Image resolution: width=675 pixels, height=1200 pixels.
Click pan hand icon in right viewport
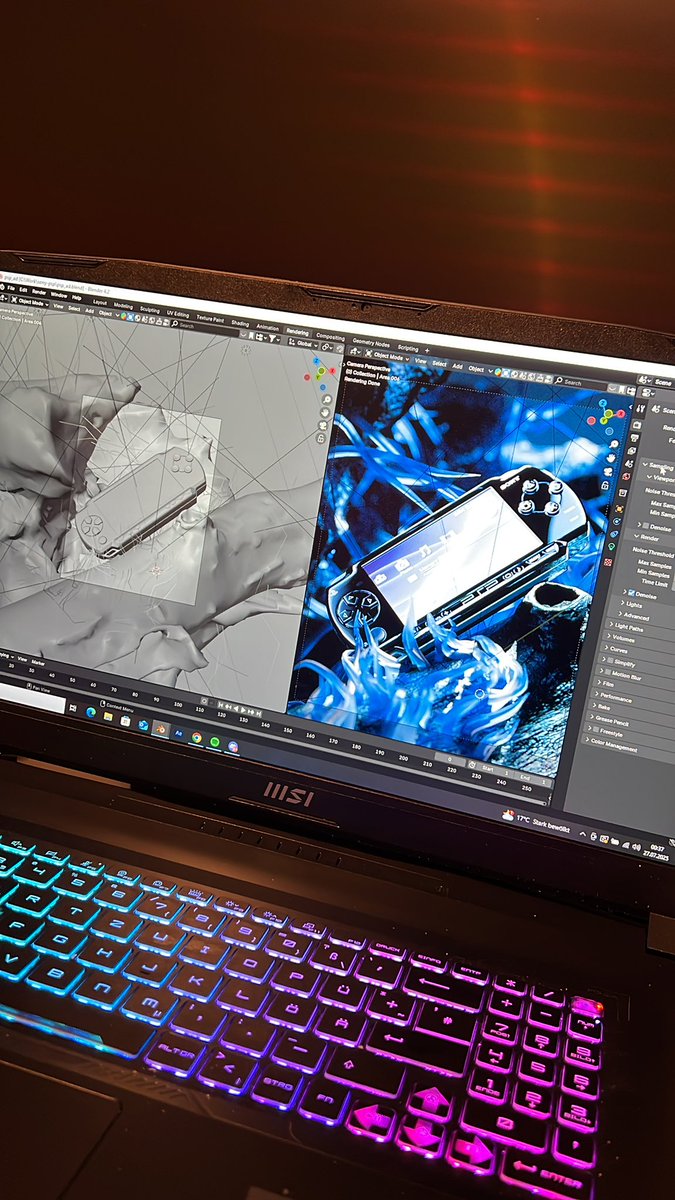tap(611, 458)
